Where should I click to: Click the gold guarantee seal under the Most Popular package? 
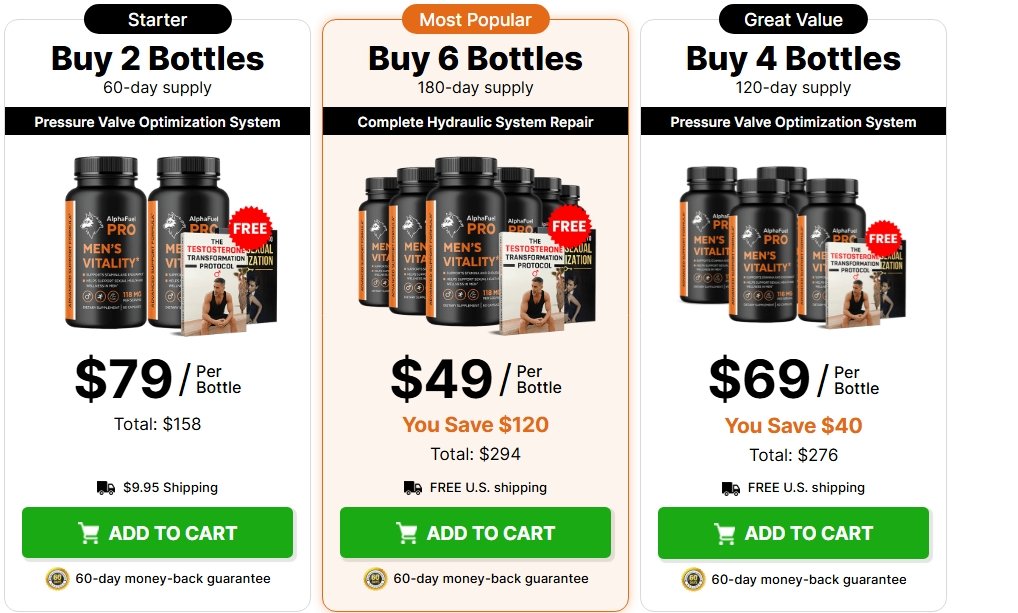point(375,579)
